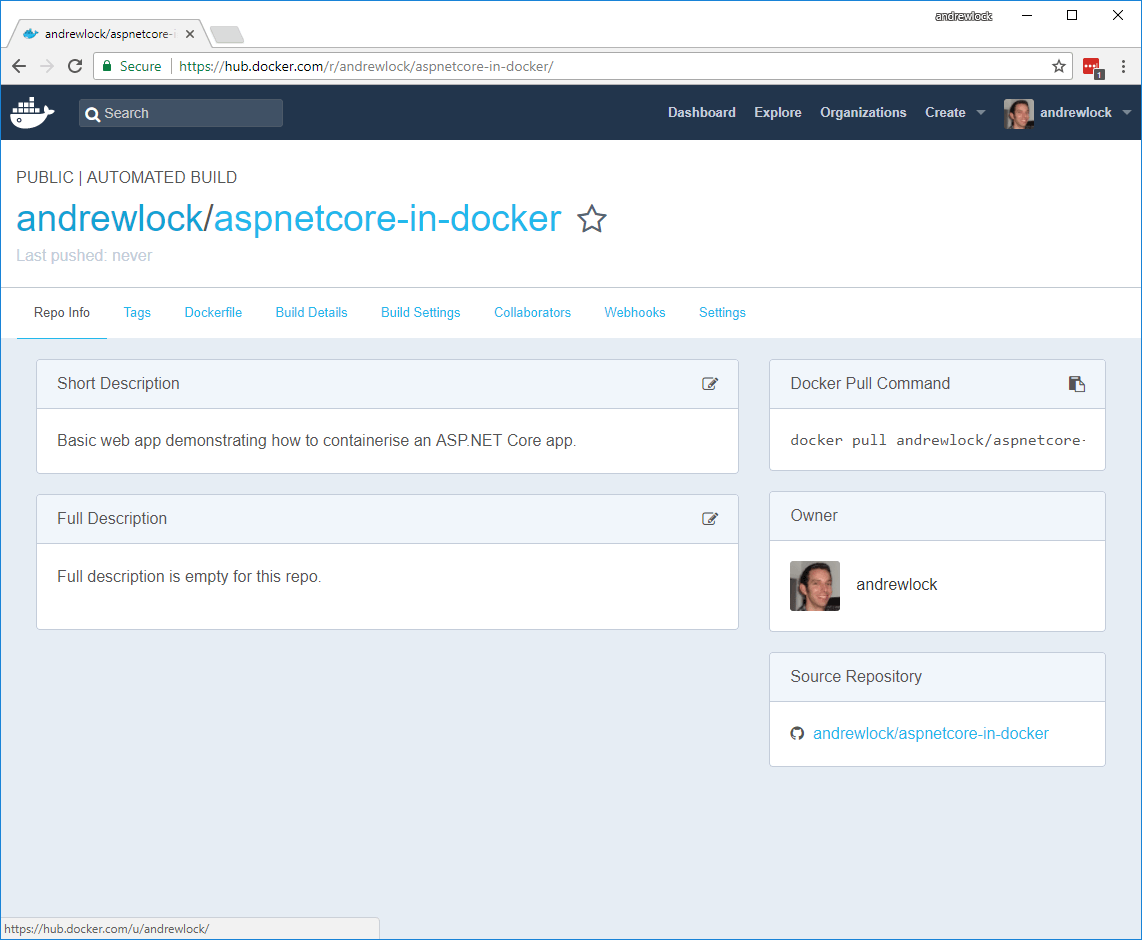Click the search magnifier icon
This screenshot has width=1142, height=940.
click(92, 114)
